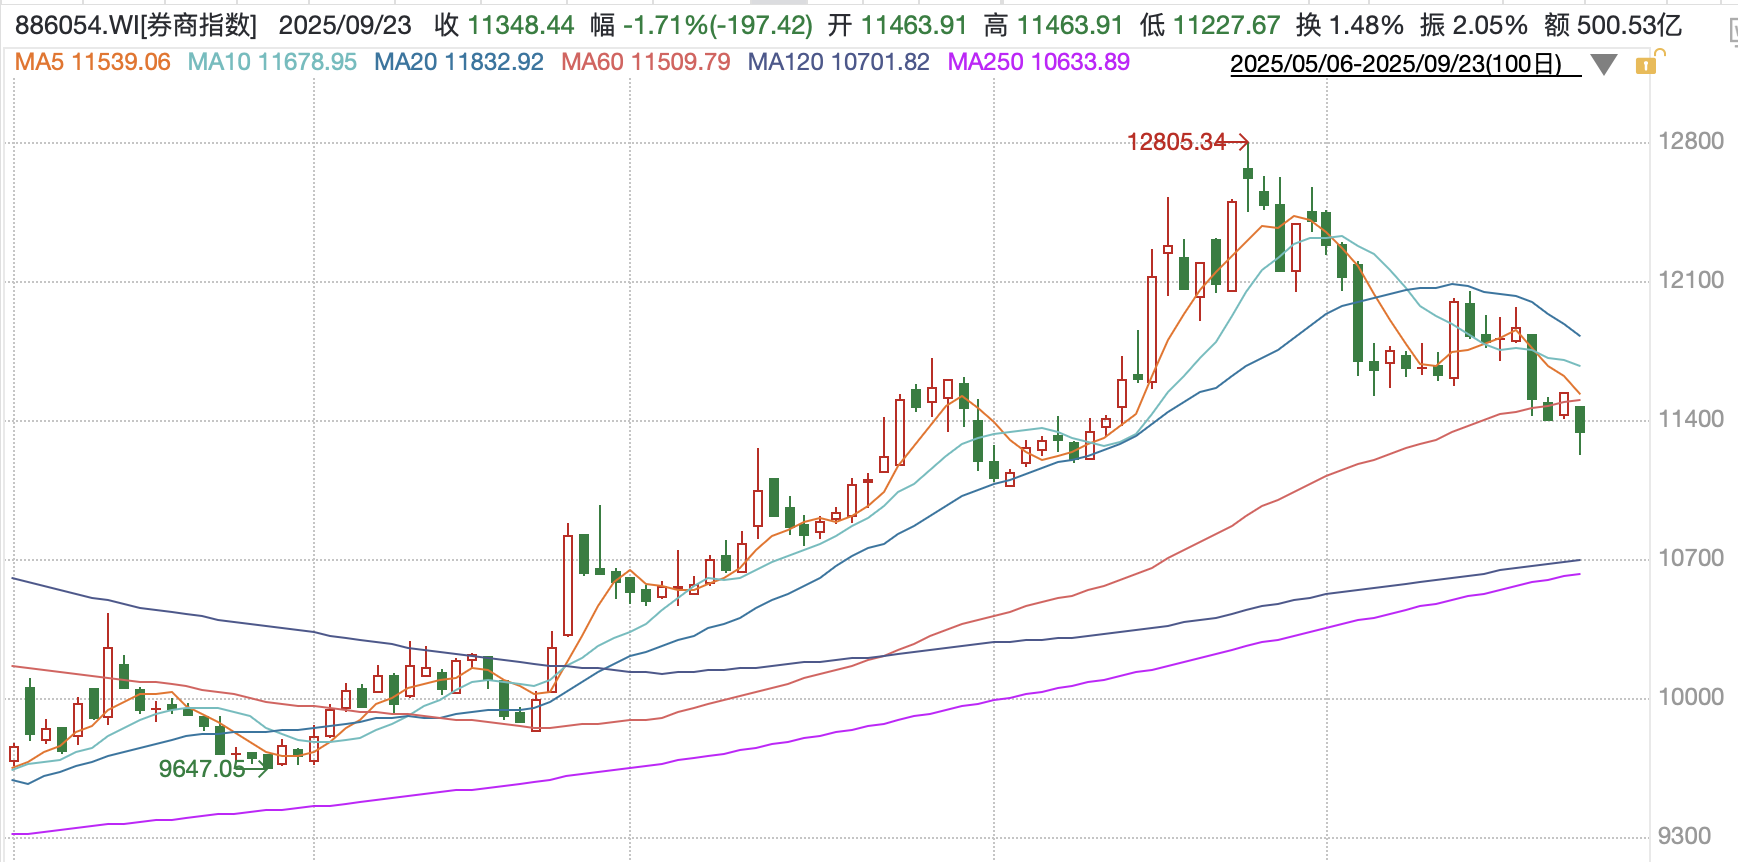Click the change value 幅 -1.71%(-197.42)
The image size is (1738, 862).
click(702, 25)
